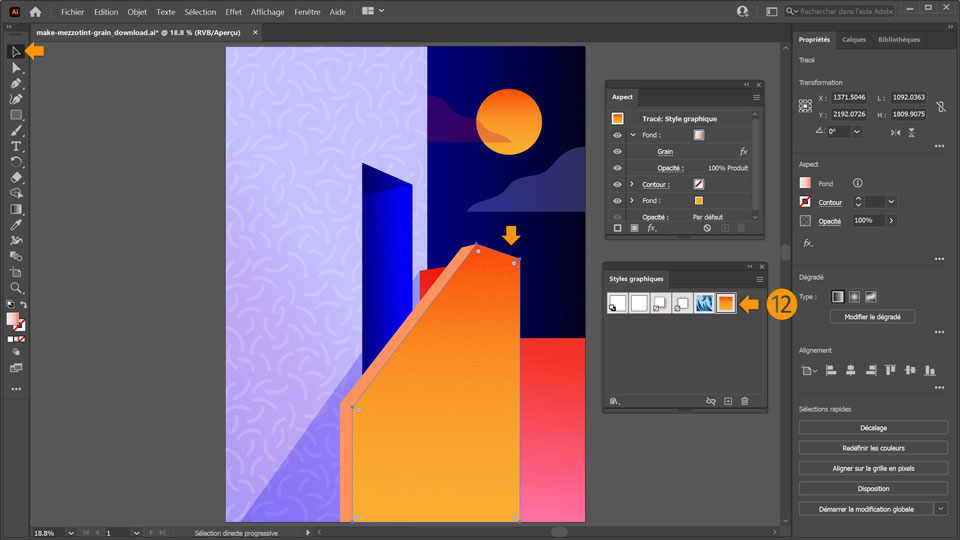Select the Rectangle tool

click(x=16, y=114)
